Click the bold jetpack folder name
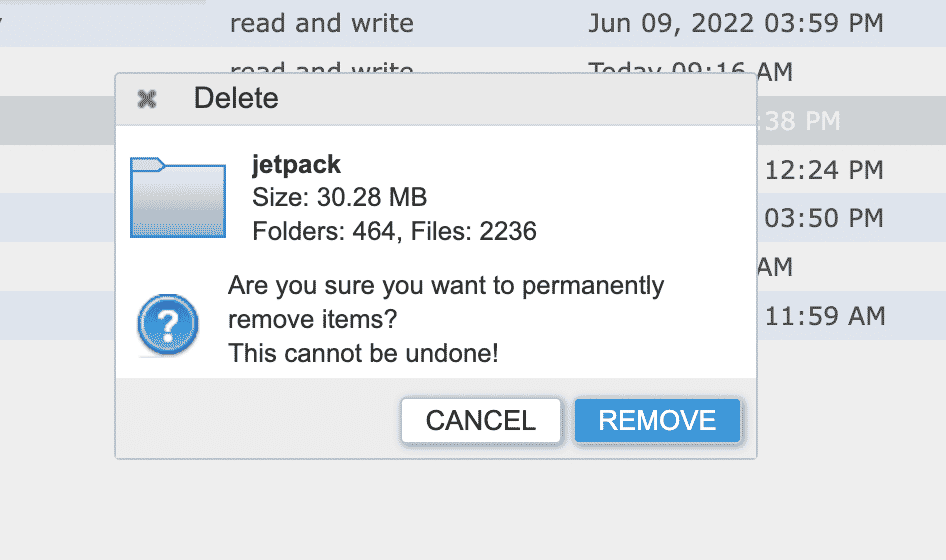 (x=296, y=165)
